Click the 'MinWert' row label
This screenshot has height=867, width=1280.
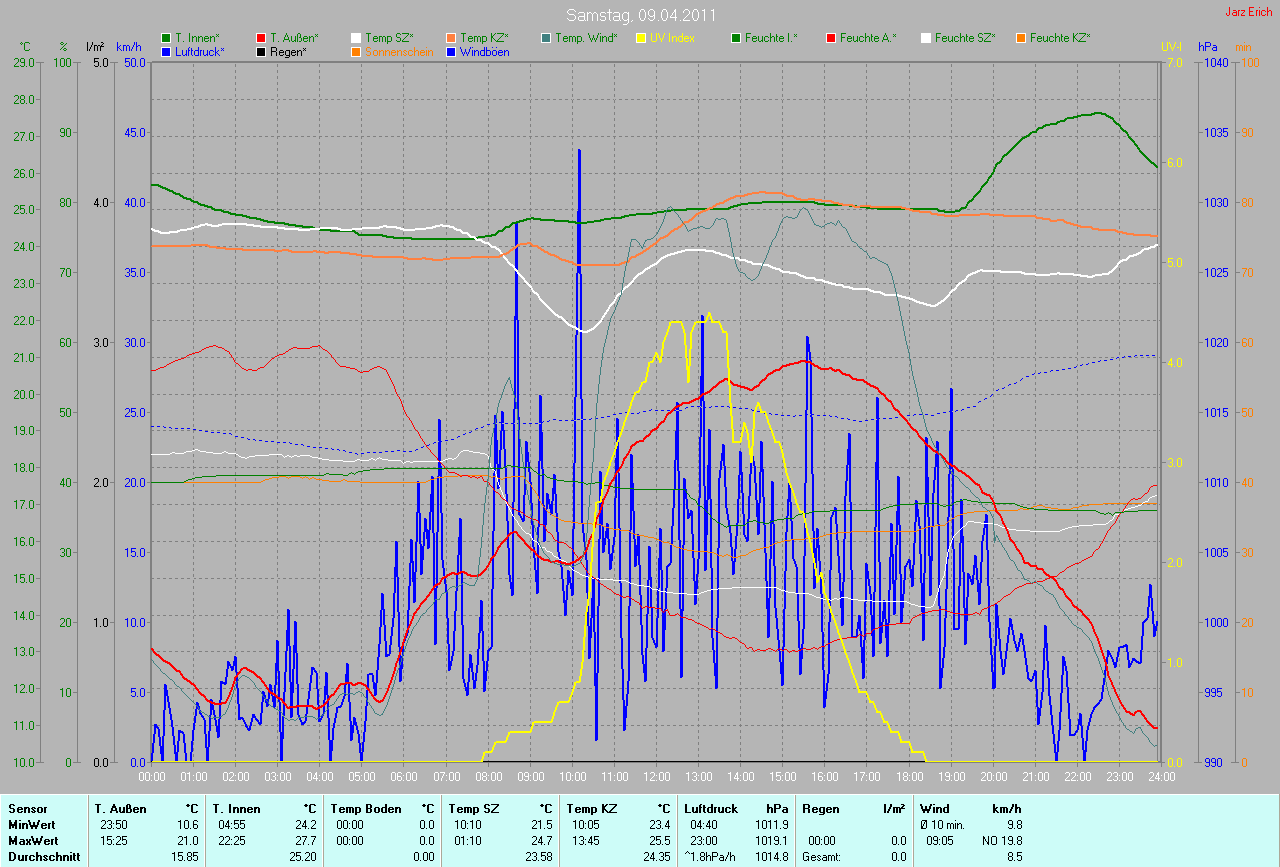pyautogui.click(x=30, y=824)
